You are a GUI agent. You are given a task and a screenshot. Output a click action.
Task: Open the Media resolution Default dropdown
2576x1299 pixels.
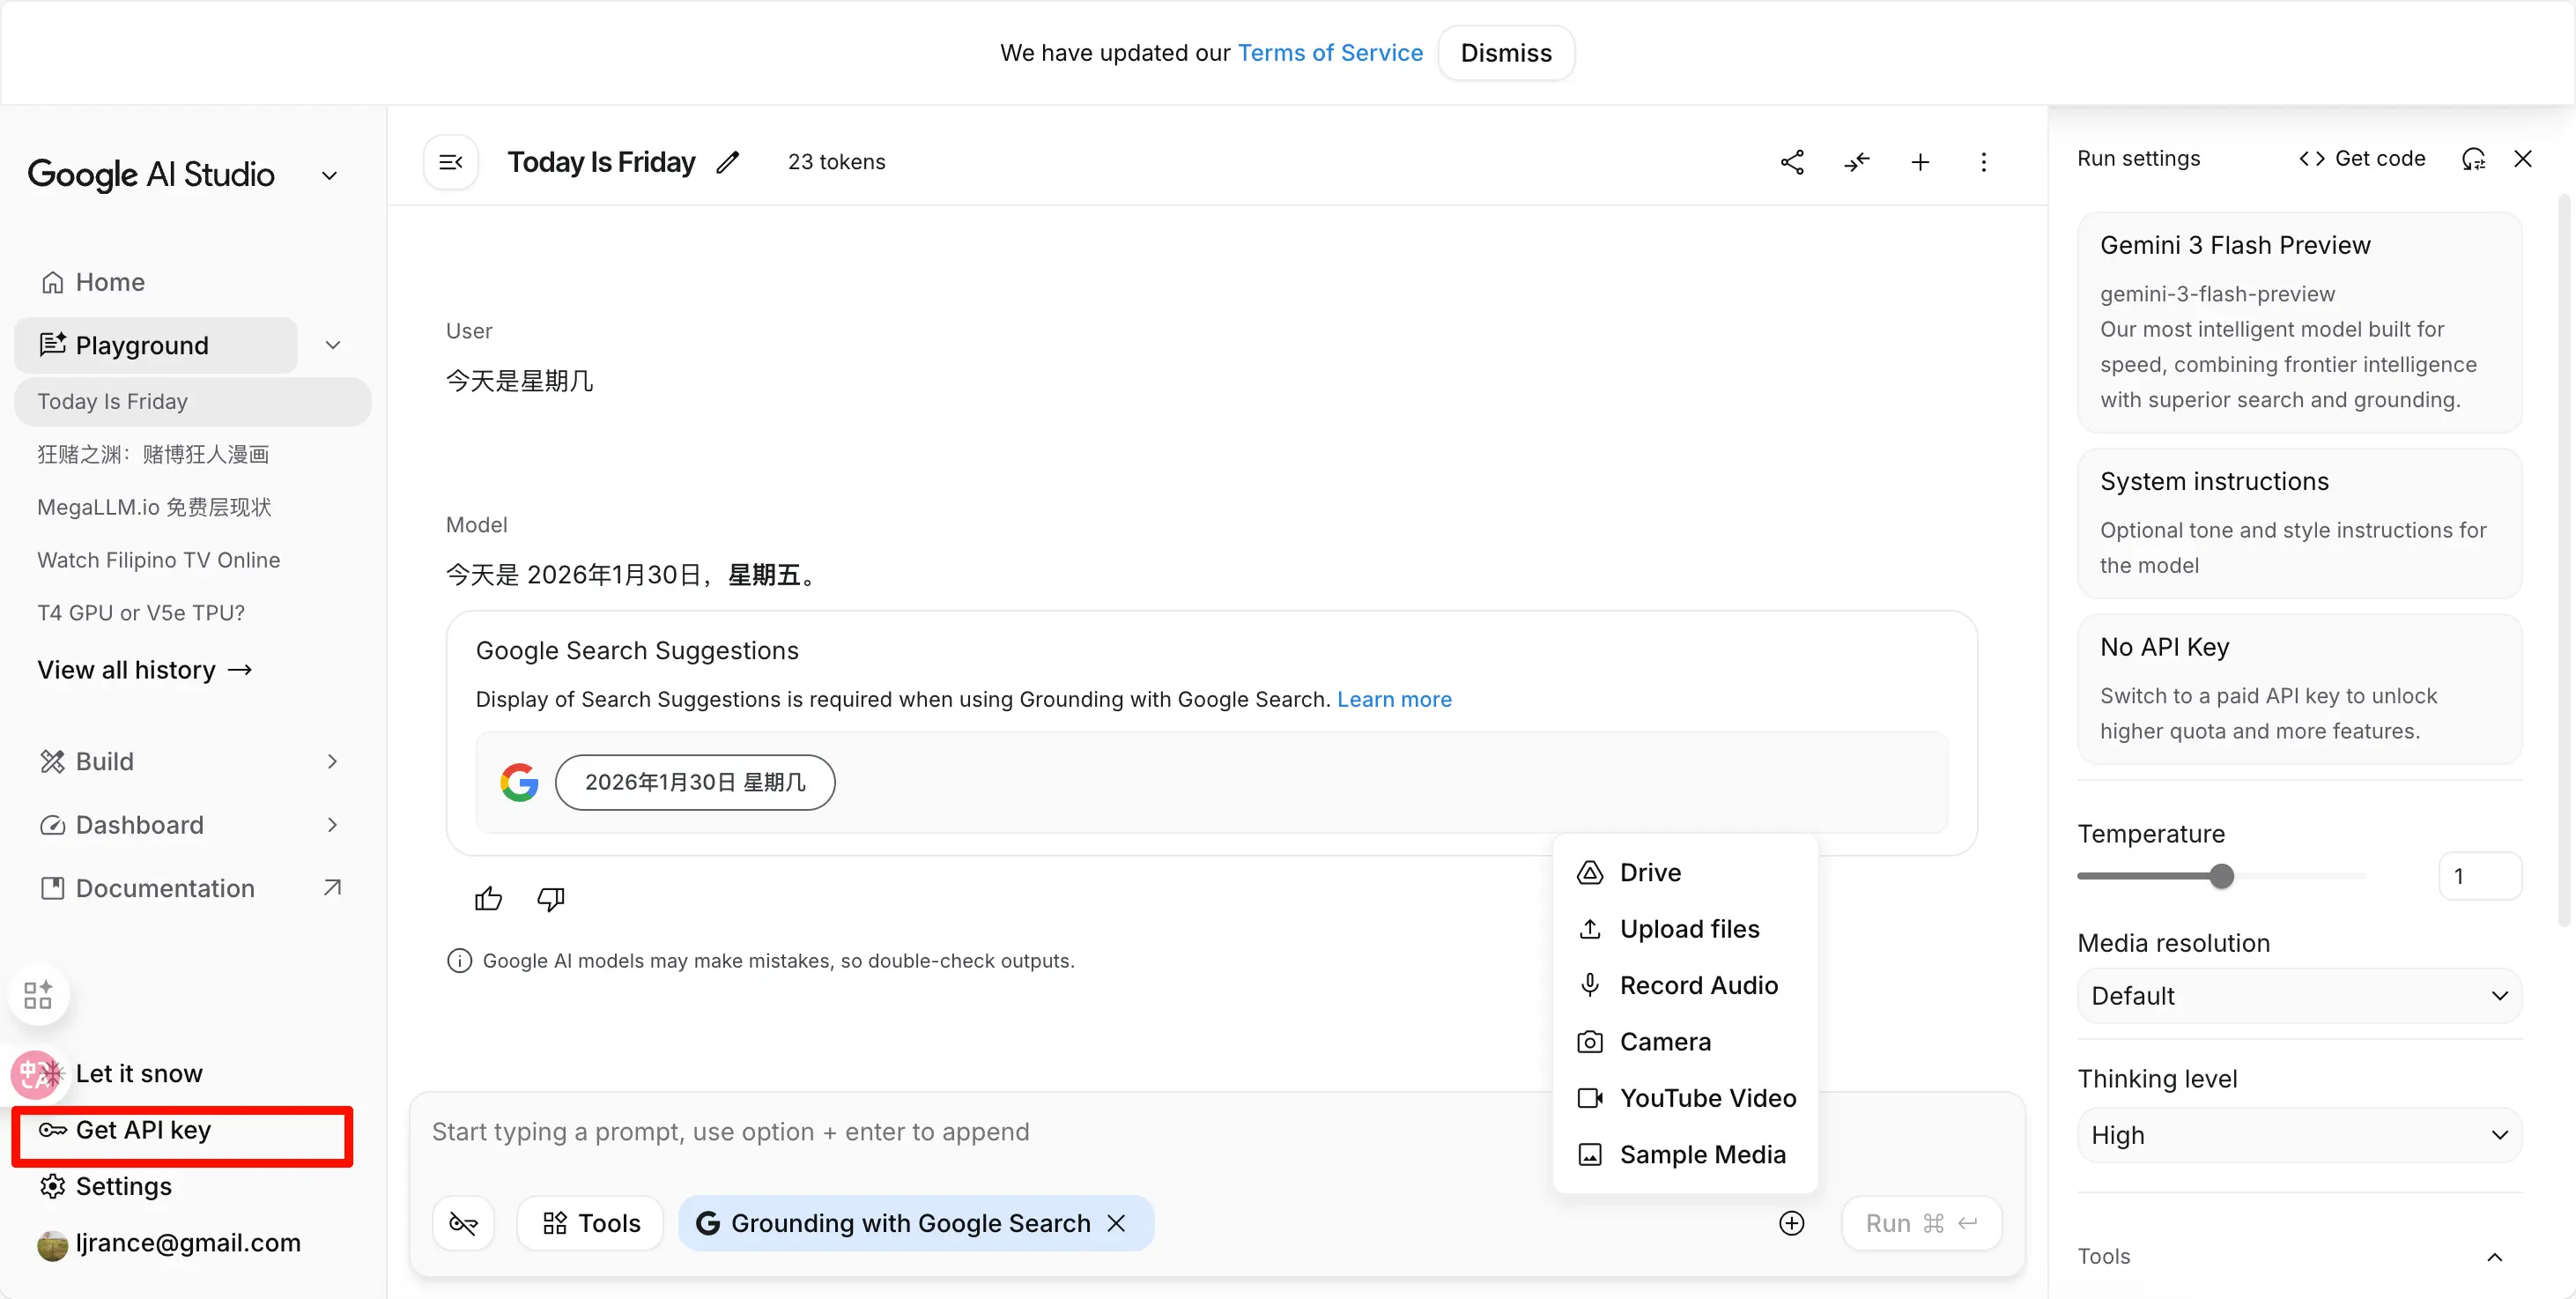(x=2299, y=996)
